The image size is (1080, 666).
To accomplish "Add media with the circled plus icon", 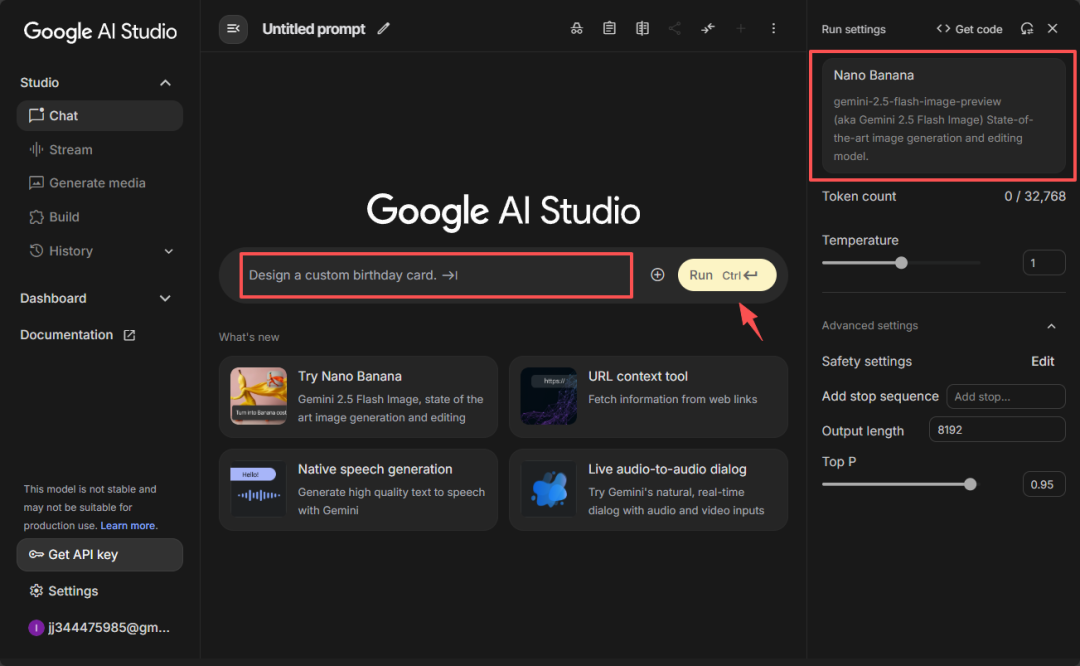I will (x=657, y=275).
